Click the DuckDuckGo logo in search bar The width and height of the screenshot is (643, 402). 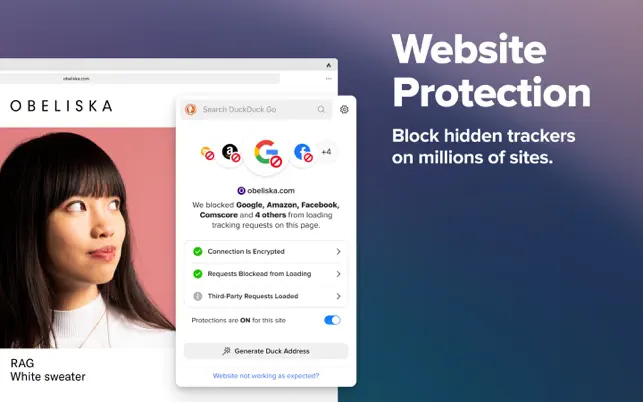point(190,109)
